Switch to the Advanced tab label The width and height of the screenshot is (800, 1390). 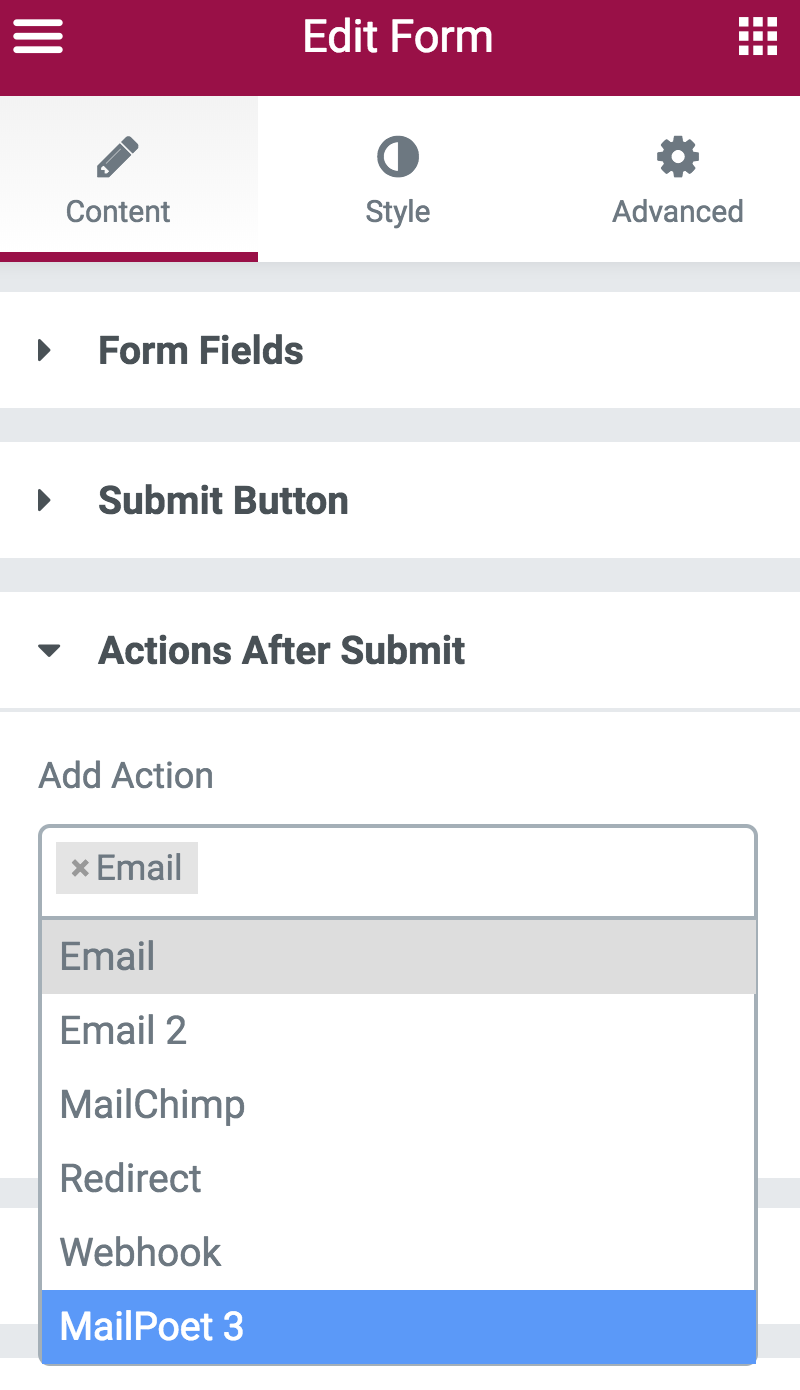pyautogui.click(x=677, y=212)
